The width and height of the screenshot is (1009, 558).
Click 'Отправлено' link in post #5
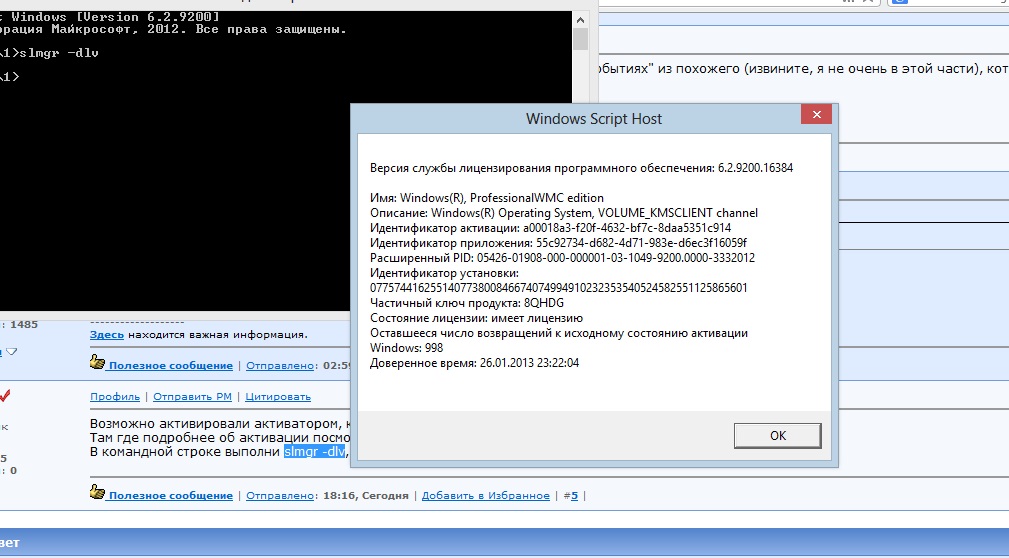[279, 495]
